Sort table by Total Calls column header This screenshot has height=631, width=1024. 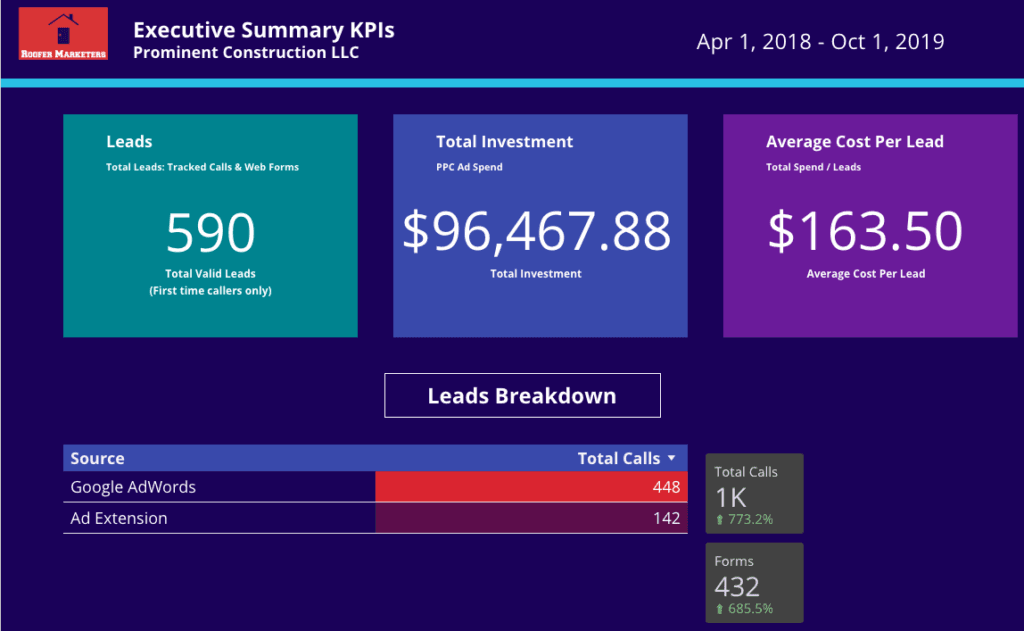click(x=618, y=458)
